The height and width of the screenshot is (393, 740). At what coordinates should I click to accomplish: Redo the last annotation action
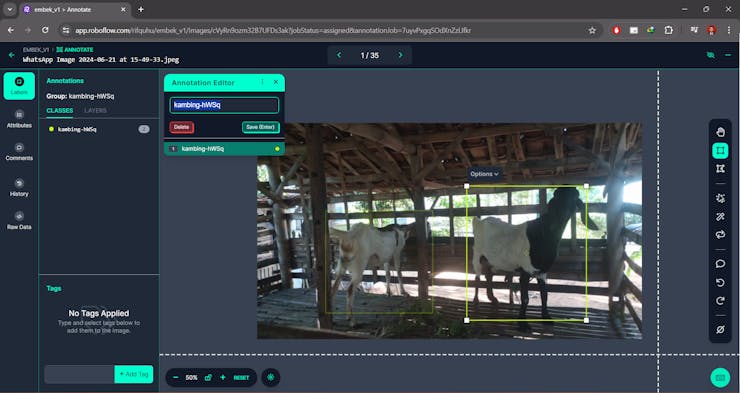pyautogui.click(x=720, y=301)
